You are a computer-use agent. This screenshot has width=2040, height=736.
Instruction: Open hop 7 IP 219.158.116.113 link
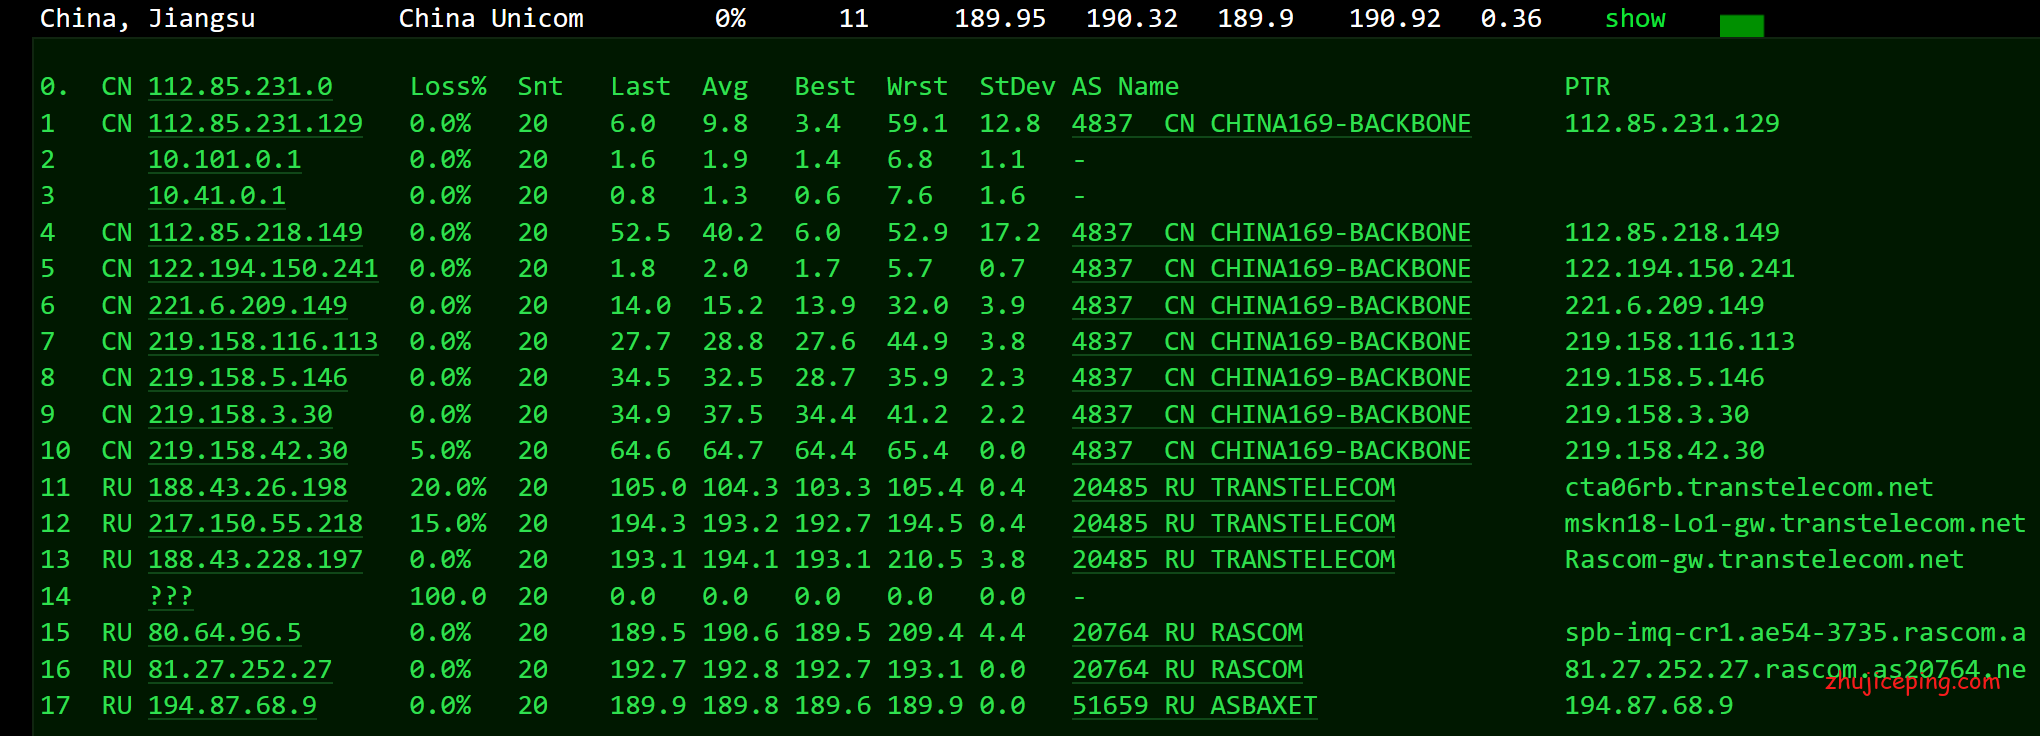coord(263,342)
